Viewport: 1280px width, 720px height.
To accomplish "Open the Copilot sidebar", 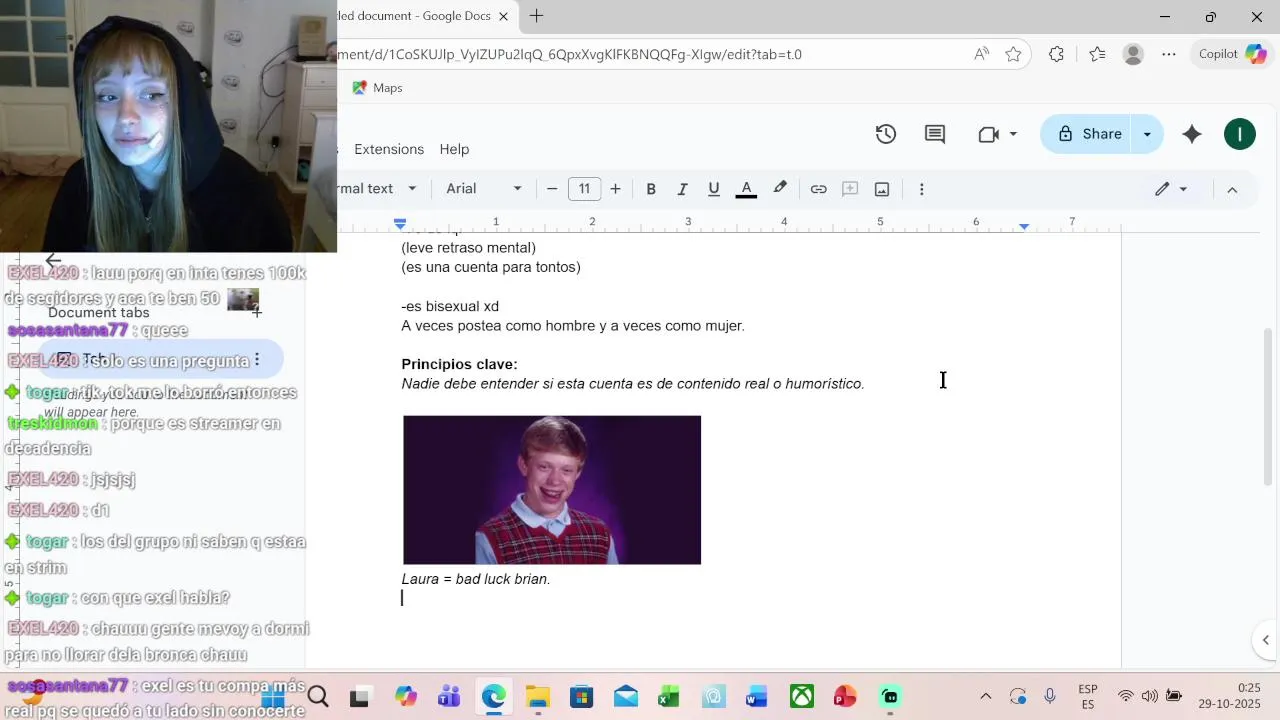I will (1233, 54).
